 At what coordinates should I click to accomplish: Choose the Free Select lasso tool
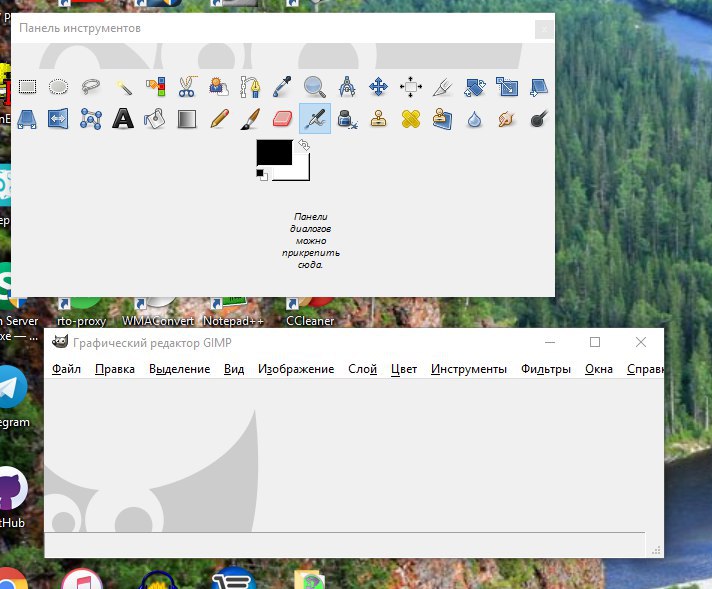pos(91,86)
